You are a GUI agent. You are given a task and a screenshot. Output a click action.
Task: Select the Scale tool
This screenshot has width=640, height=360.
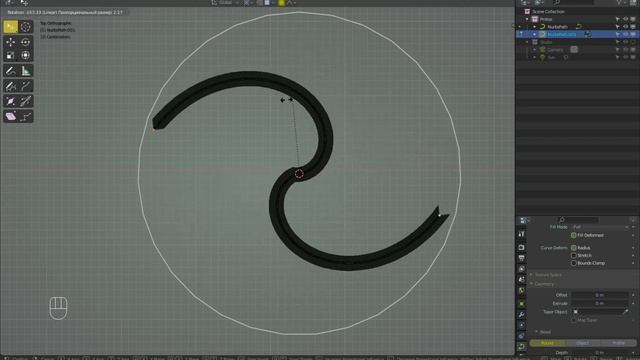click(x=11, y=55)
